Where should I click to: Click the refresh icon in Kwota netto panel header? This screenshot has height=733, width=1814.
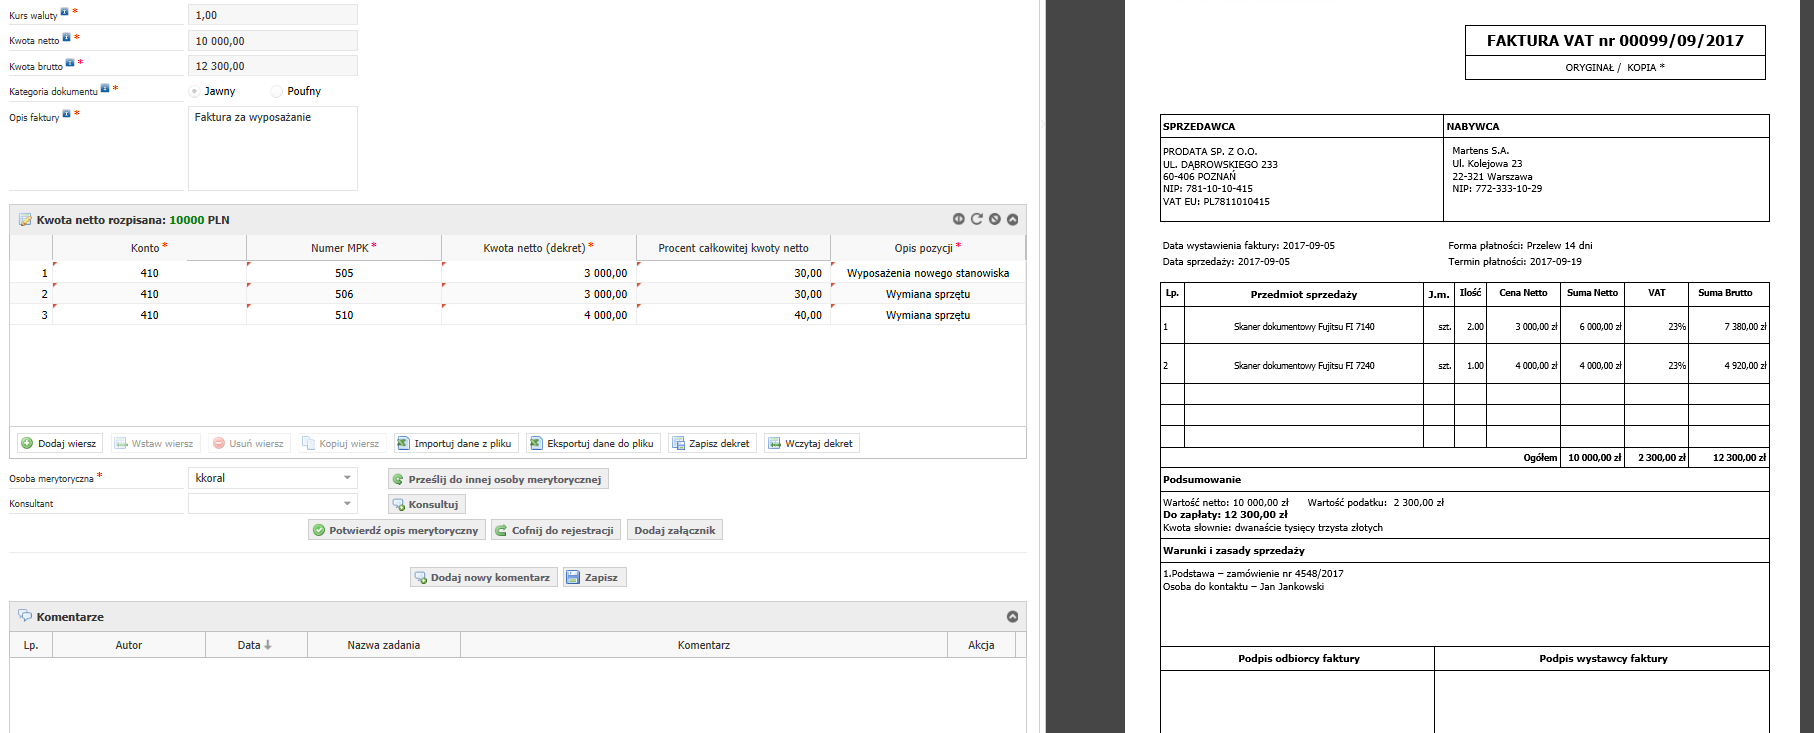point(976,219)
